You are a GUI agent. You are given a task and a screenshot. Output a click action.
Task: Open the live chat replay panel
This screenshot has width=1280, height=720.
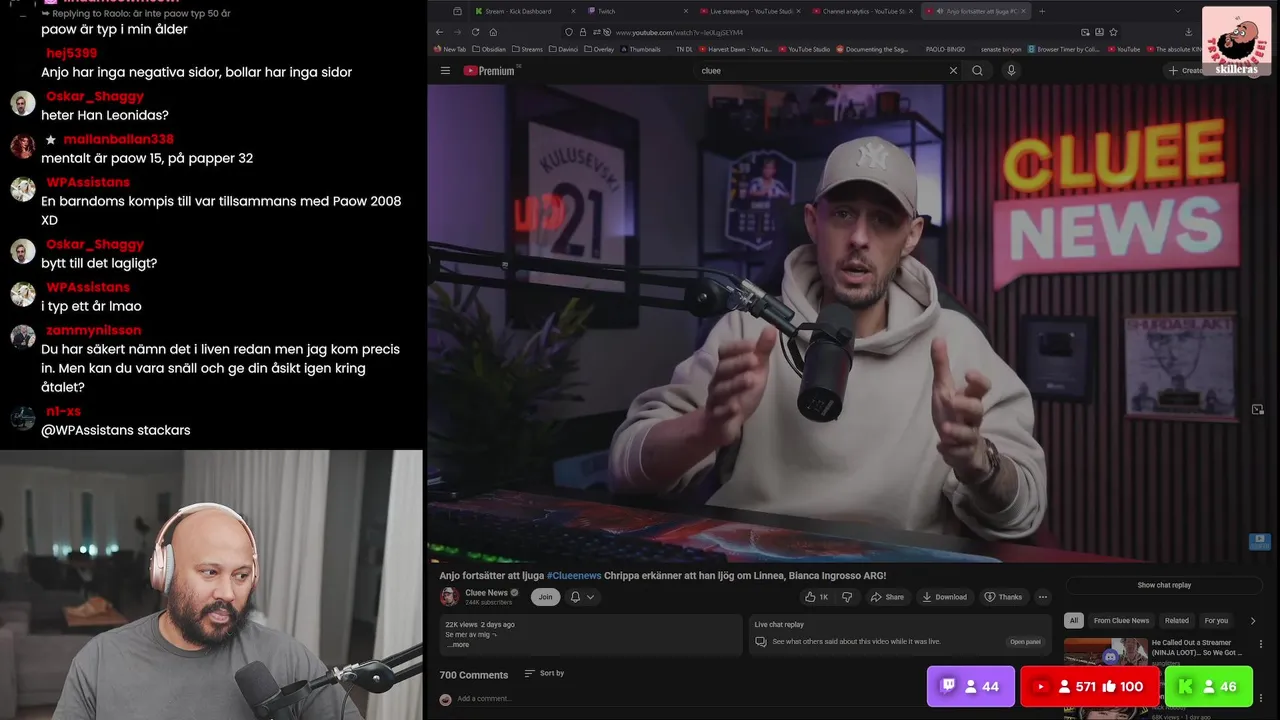(1025, 642)
